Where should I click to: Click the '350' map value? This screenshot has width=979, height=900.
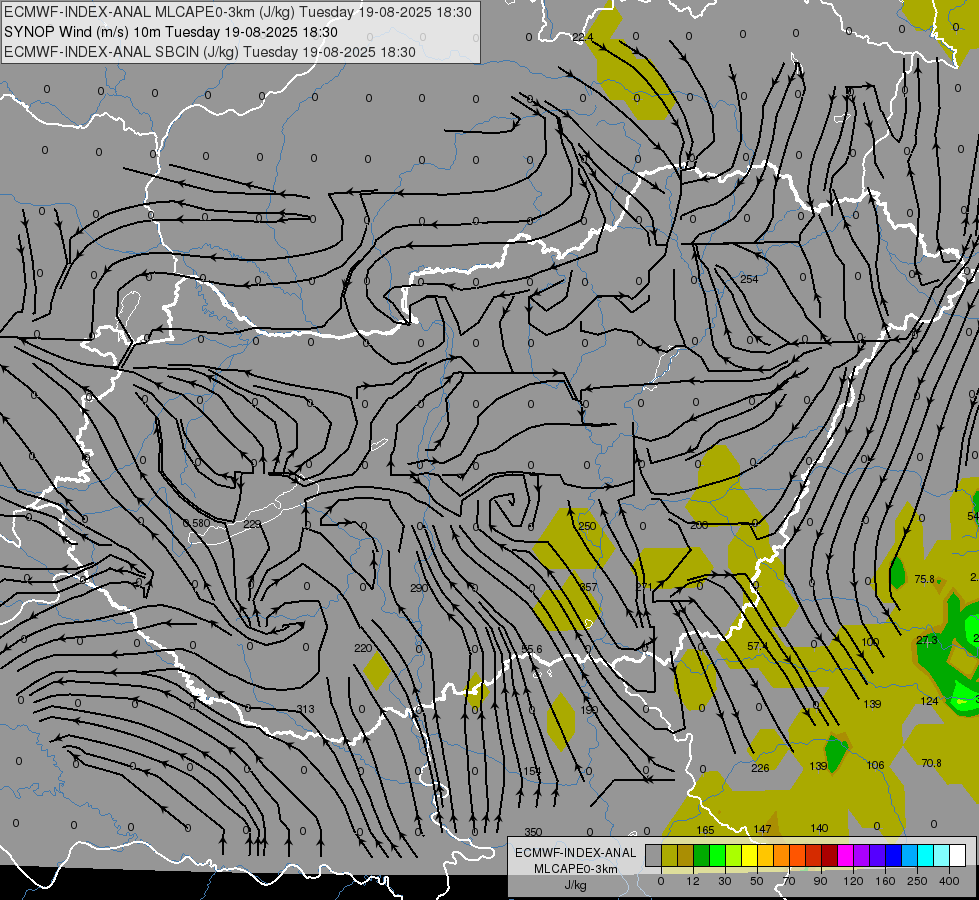(533, 832)
